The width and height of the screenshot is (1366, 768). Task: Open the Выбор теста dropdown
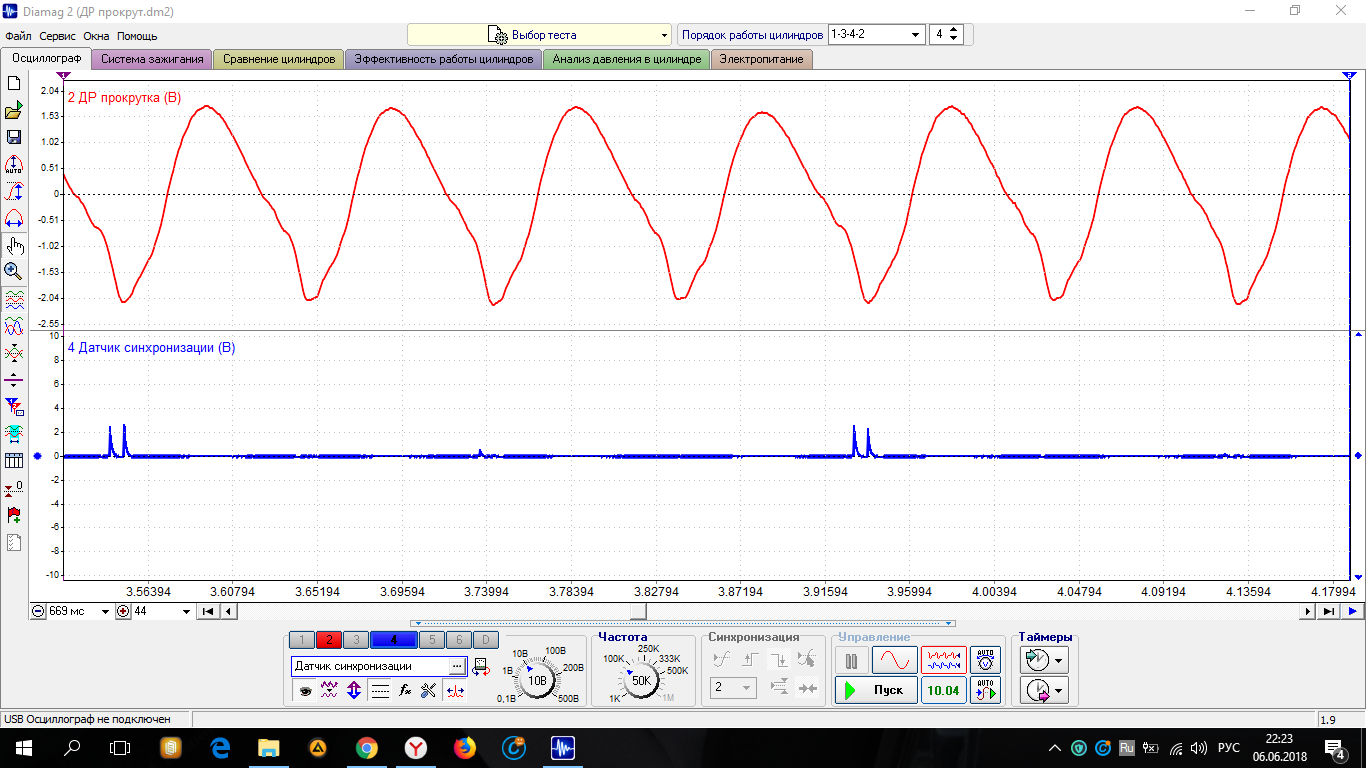(x=539, y=35)
